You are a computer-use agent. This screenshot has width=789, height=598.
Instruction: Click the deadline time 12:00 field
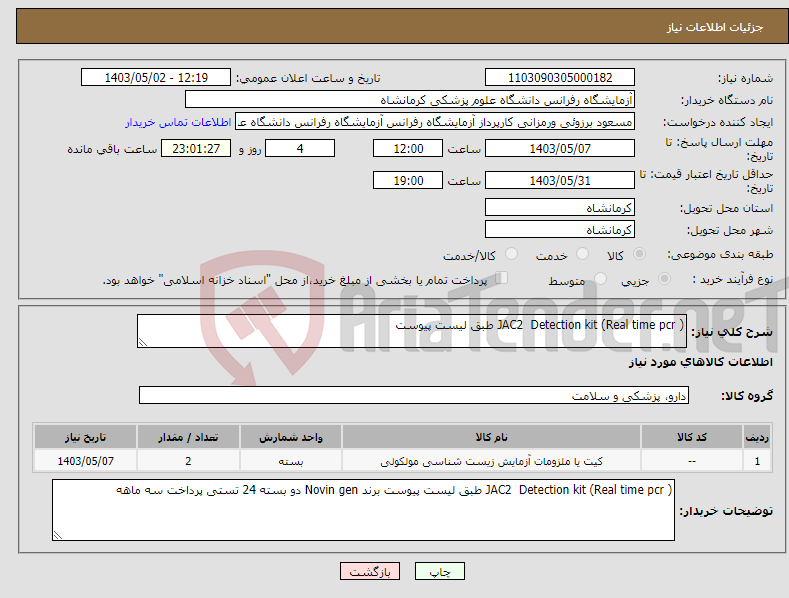(x=408, y=148)
